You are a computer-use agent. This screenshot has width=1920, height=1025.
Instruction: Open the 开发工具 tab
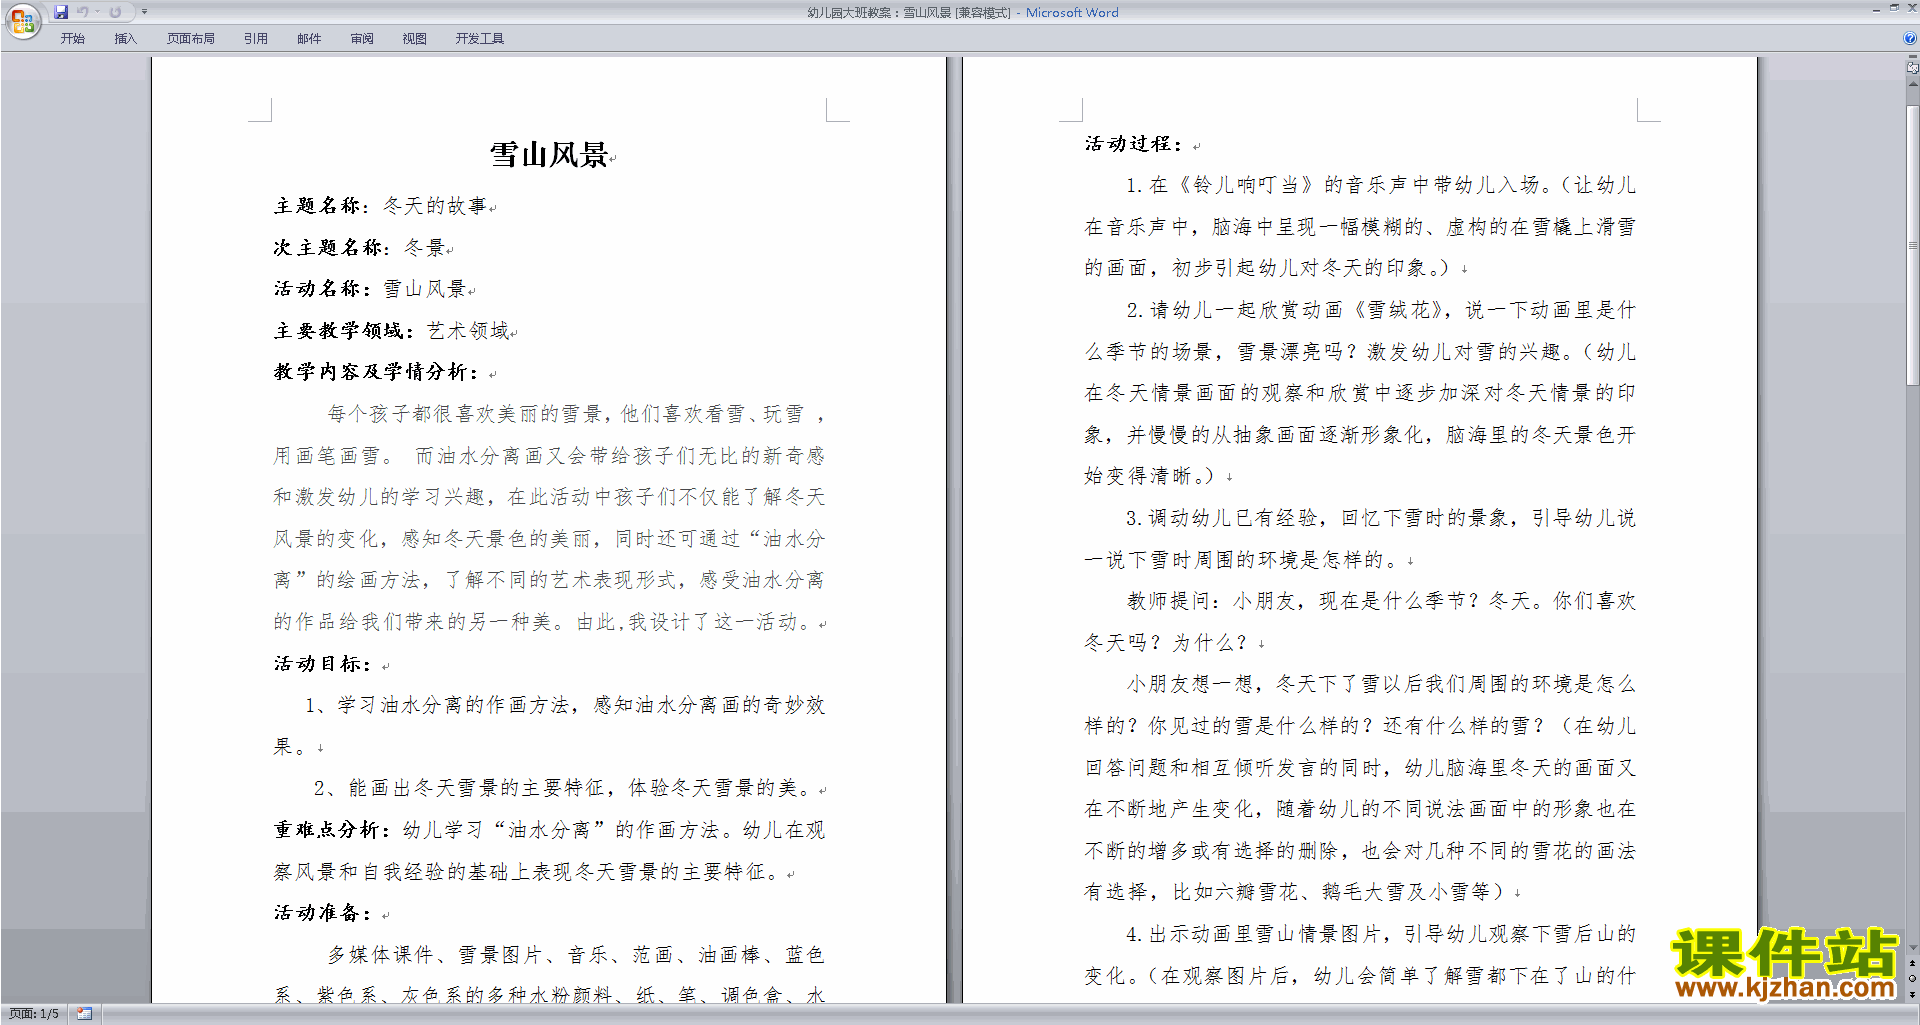pyautogui.click(x=480, y=39)
